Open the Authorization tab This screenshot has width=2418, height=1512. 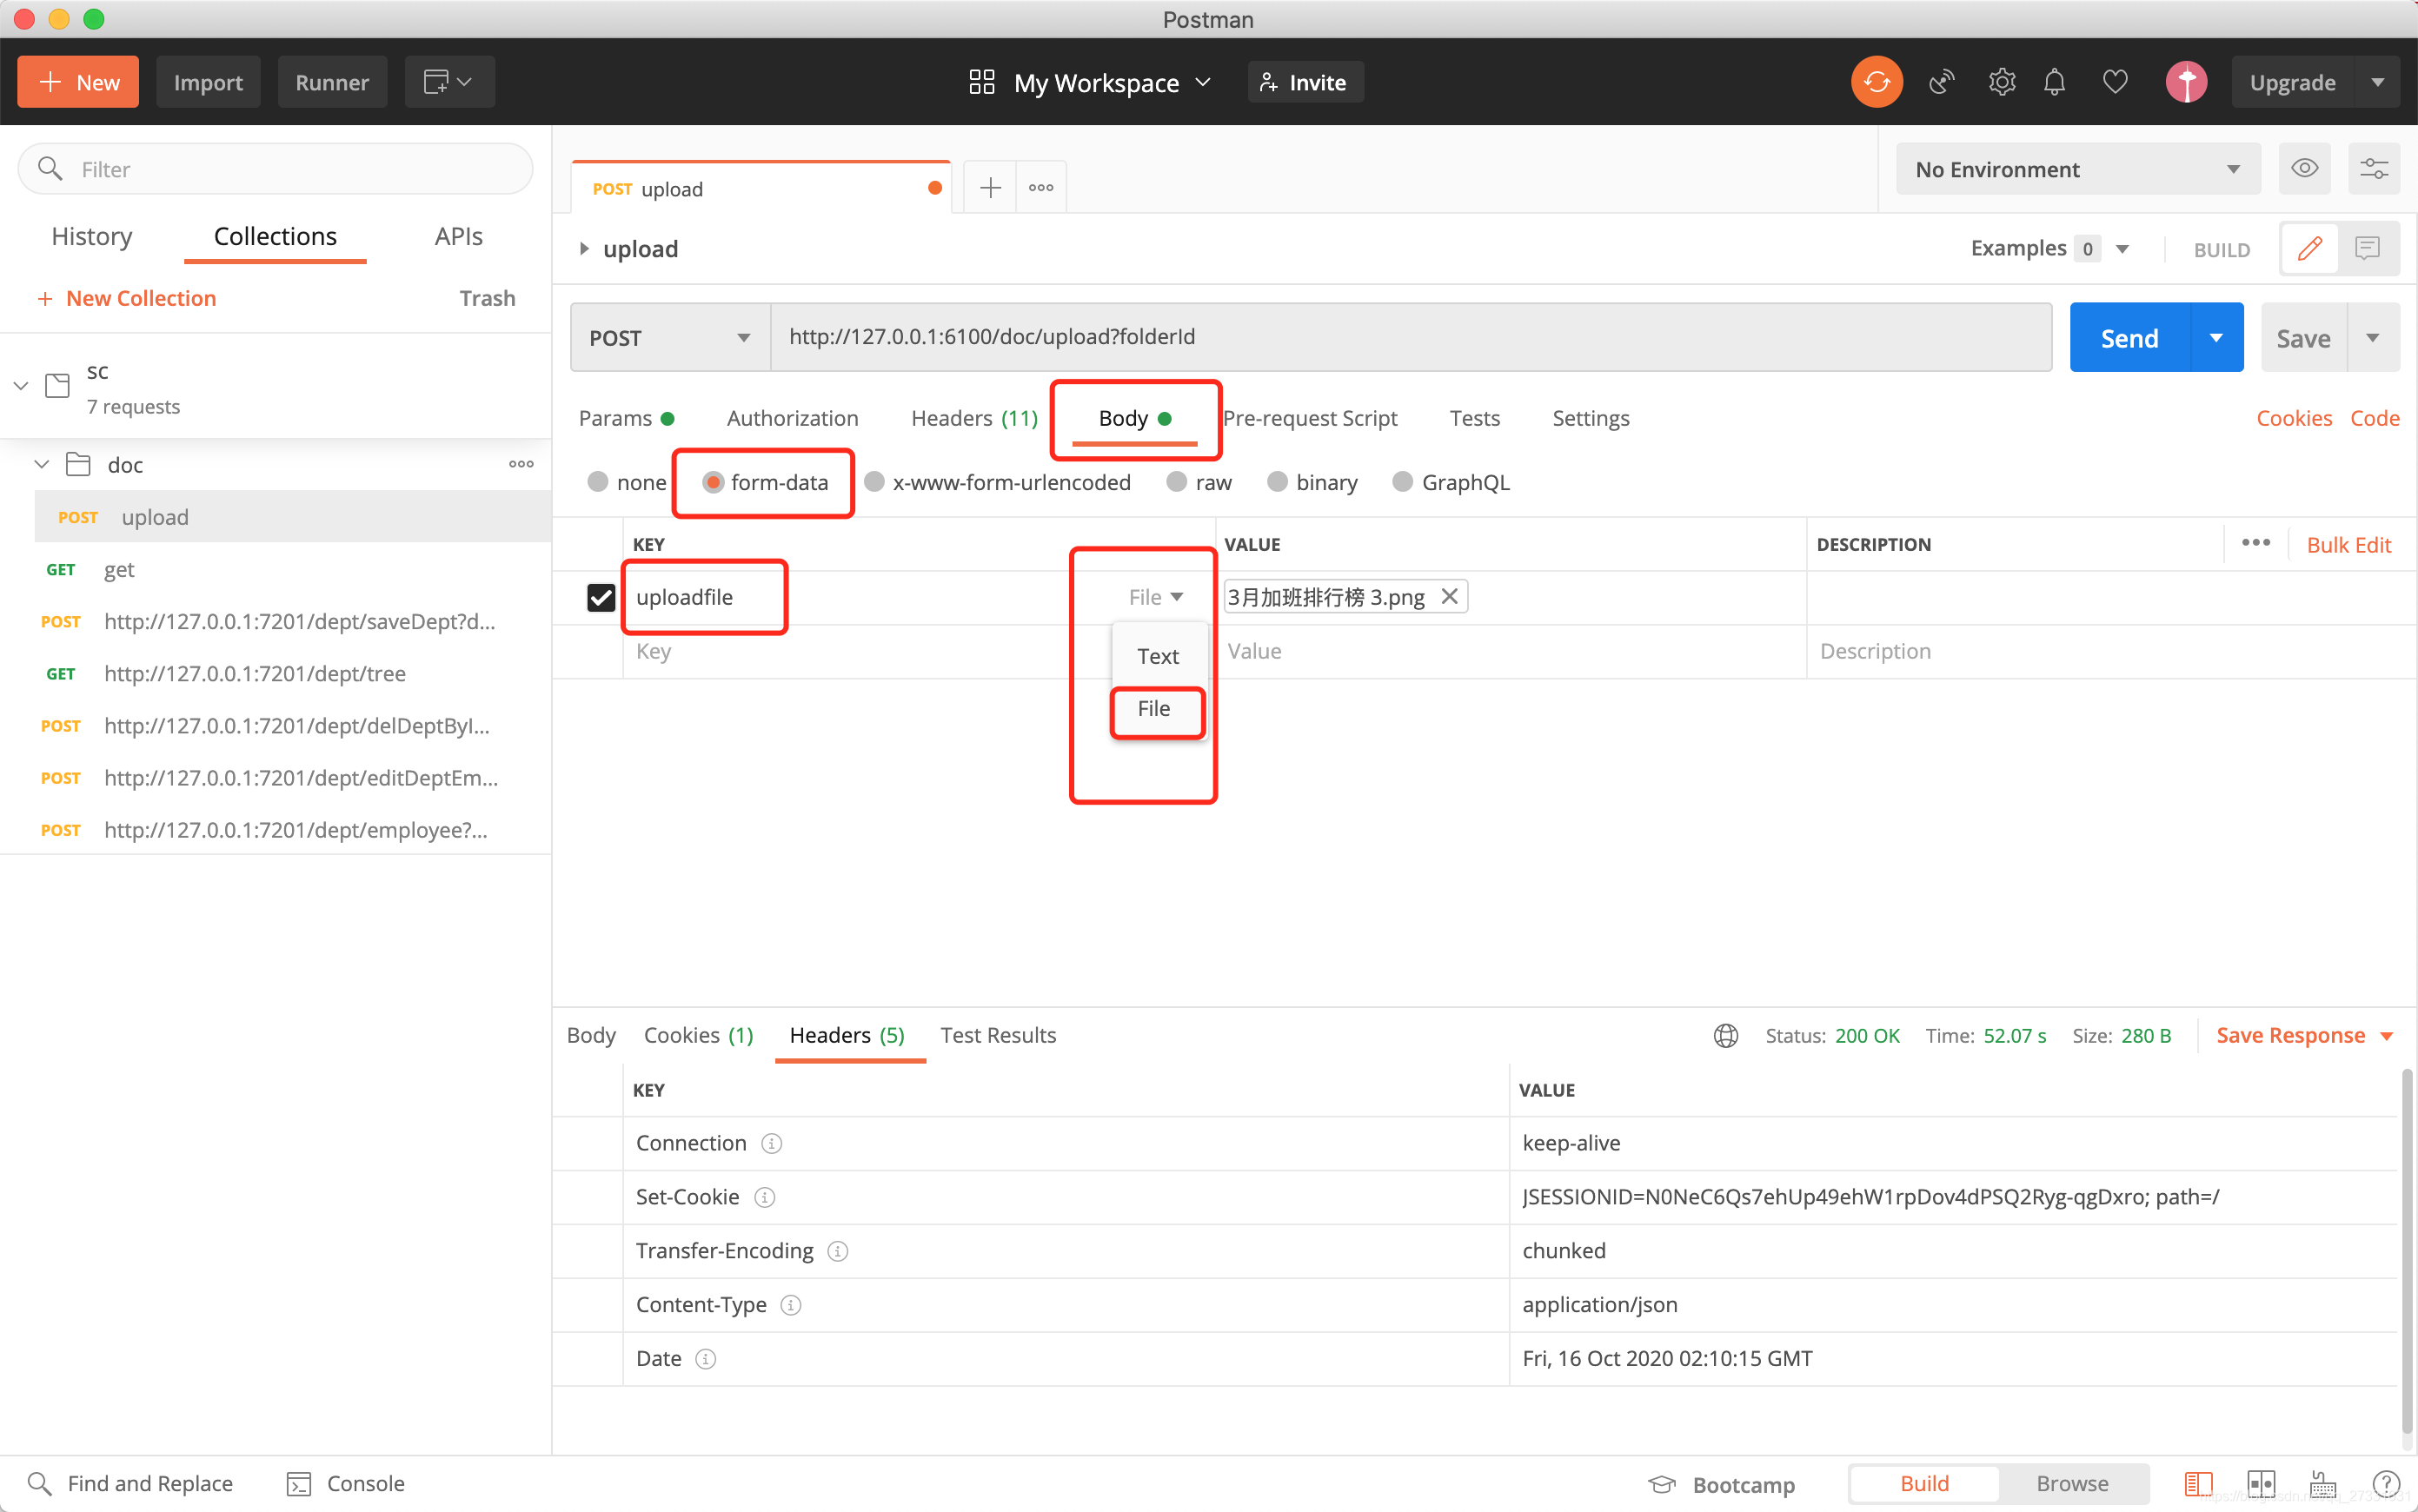click(792, 418)
